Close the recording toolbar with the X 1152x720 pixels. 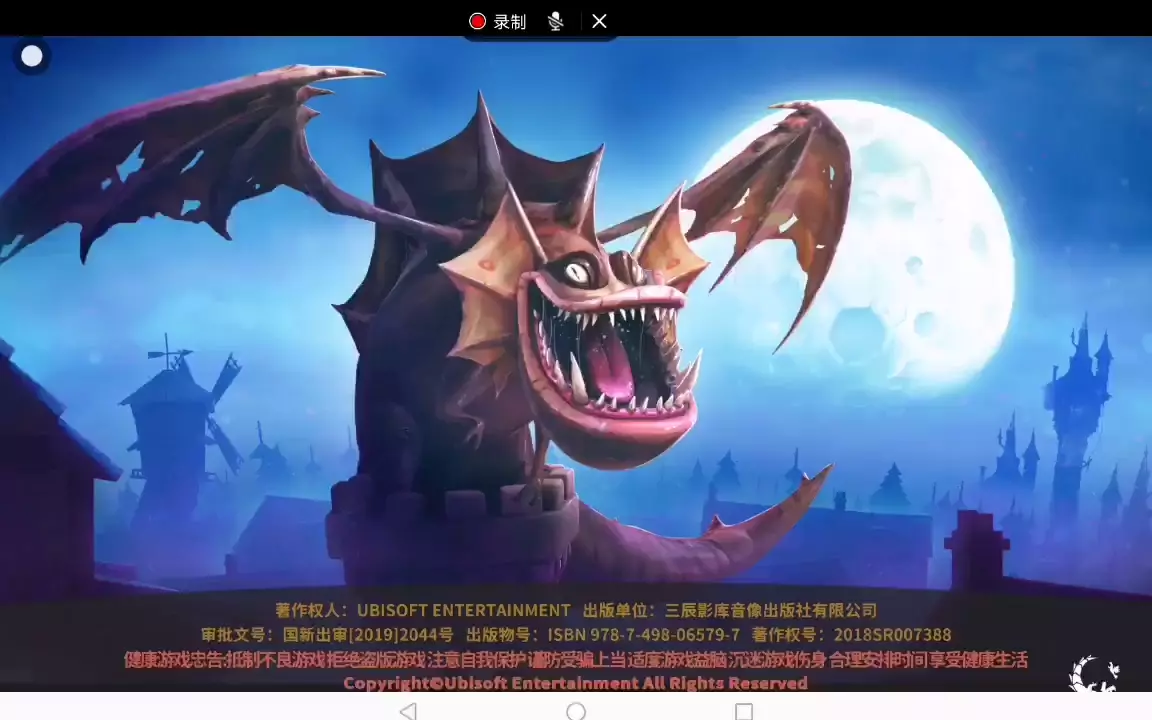600,21
